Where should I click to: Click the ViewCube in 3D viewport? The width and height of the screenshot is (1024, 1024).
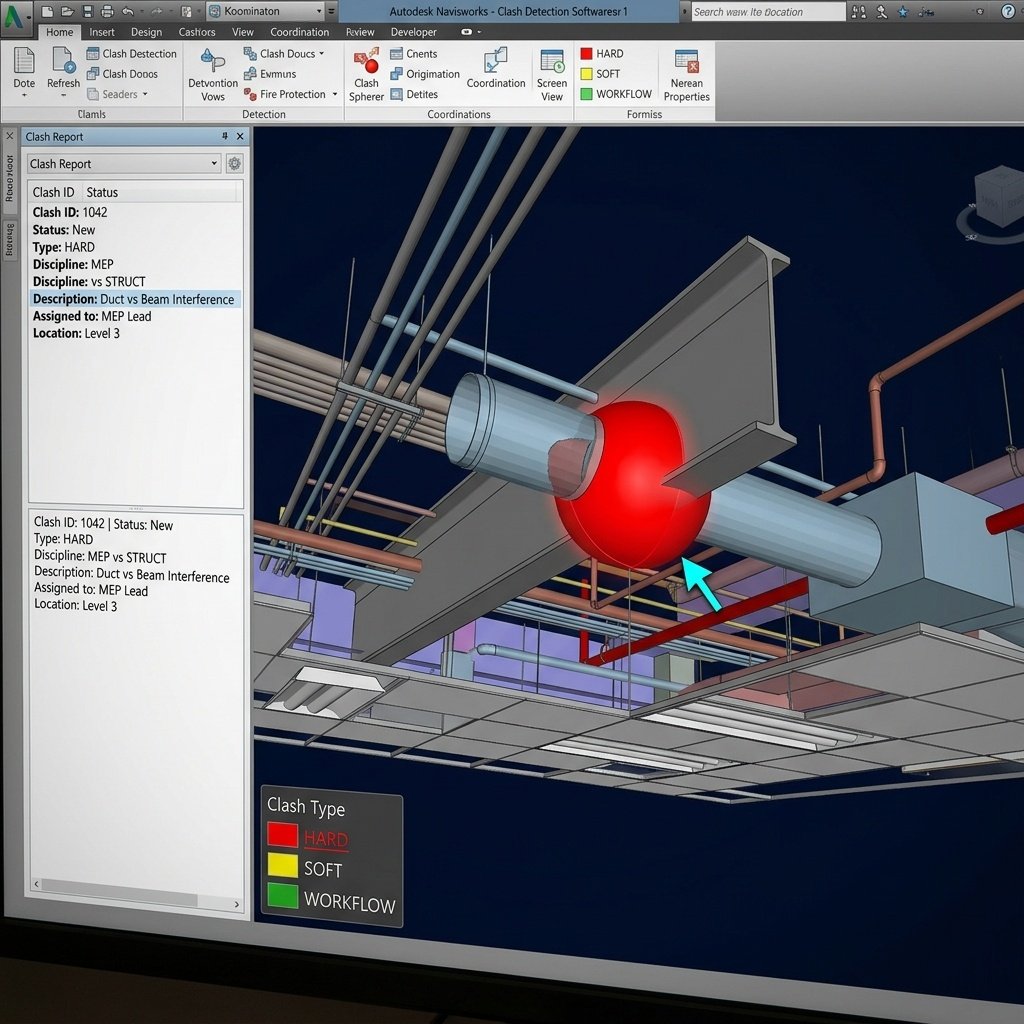pyautogui.click(x=998, y=196)
